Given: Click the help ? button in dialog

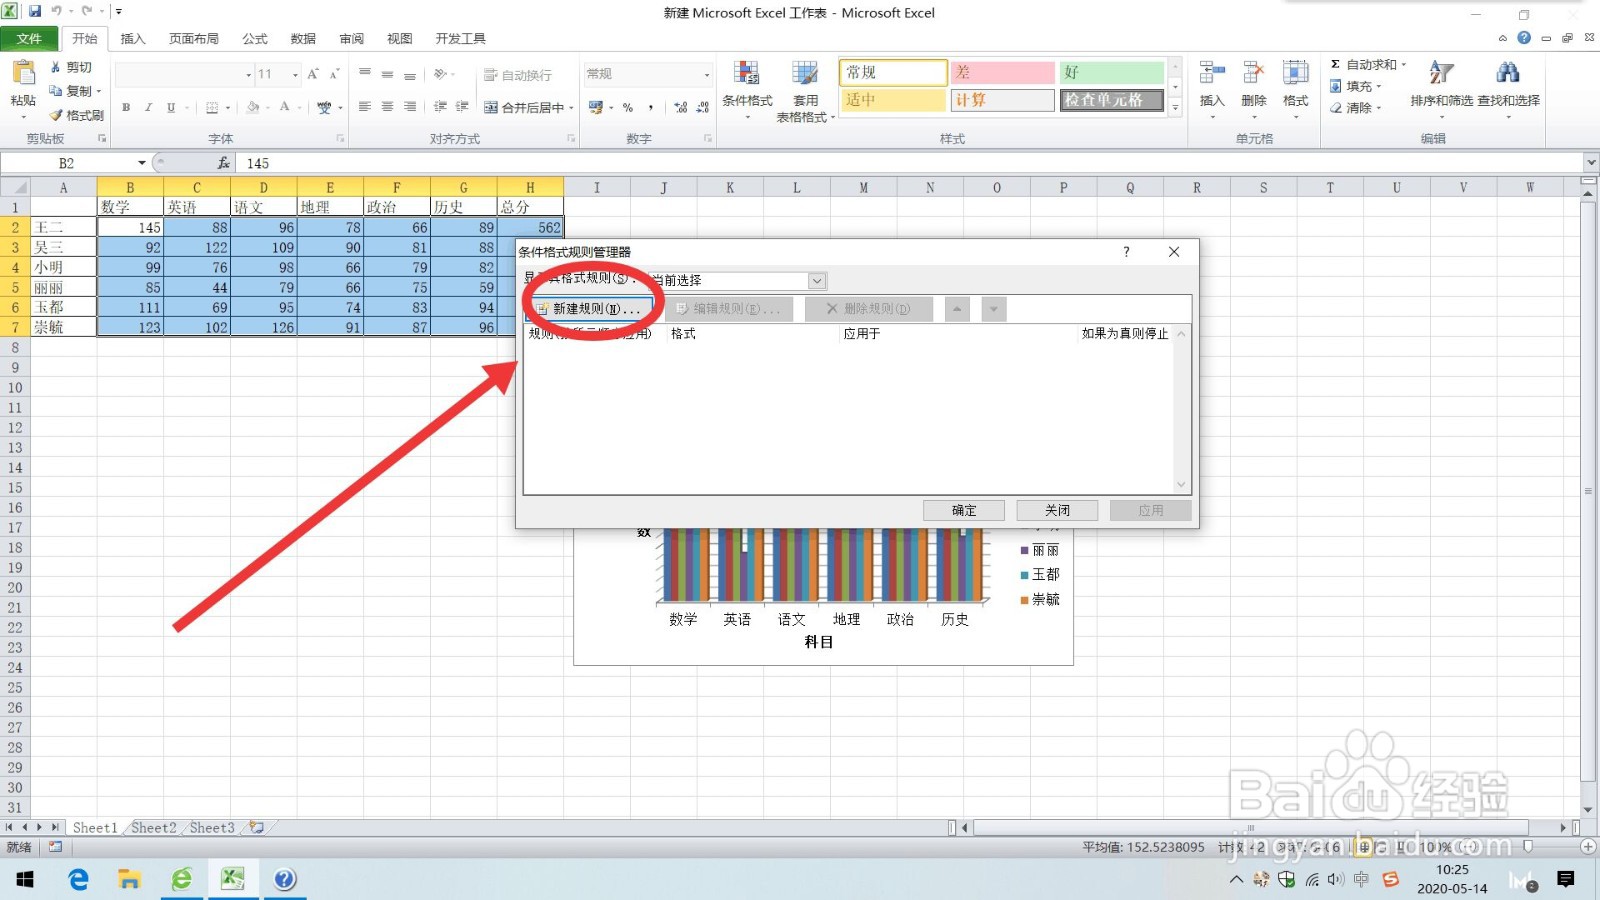Looking at the screenshot, I should point(1126,252).
